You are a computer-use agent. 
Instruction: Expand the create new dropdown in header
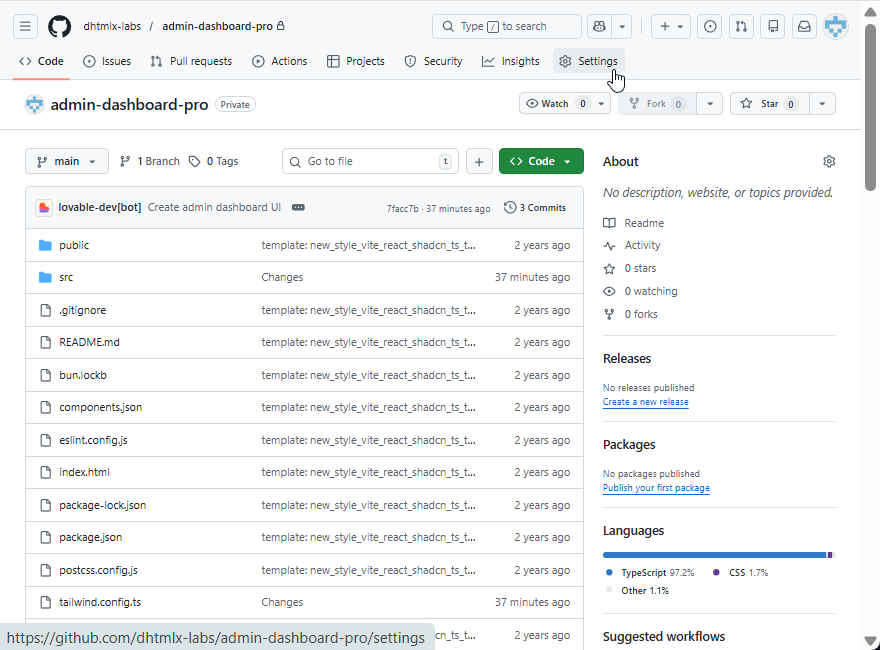[669, 26]
